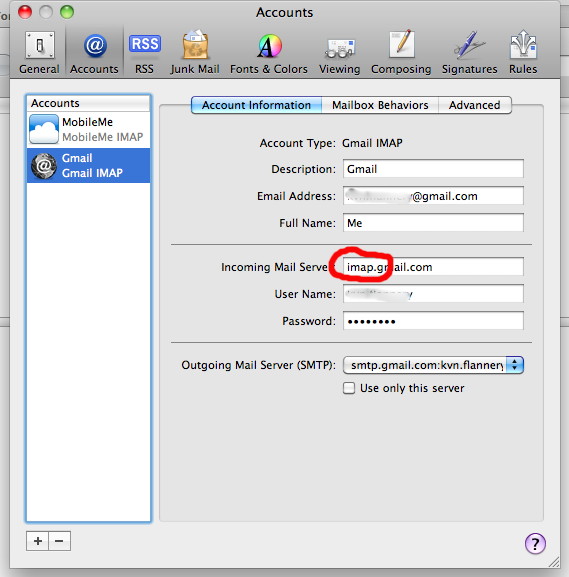Click the Accounts list header
The width and height of the screenshot is (569, 577).
click(x=88, y=103)
